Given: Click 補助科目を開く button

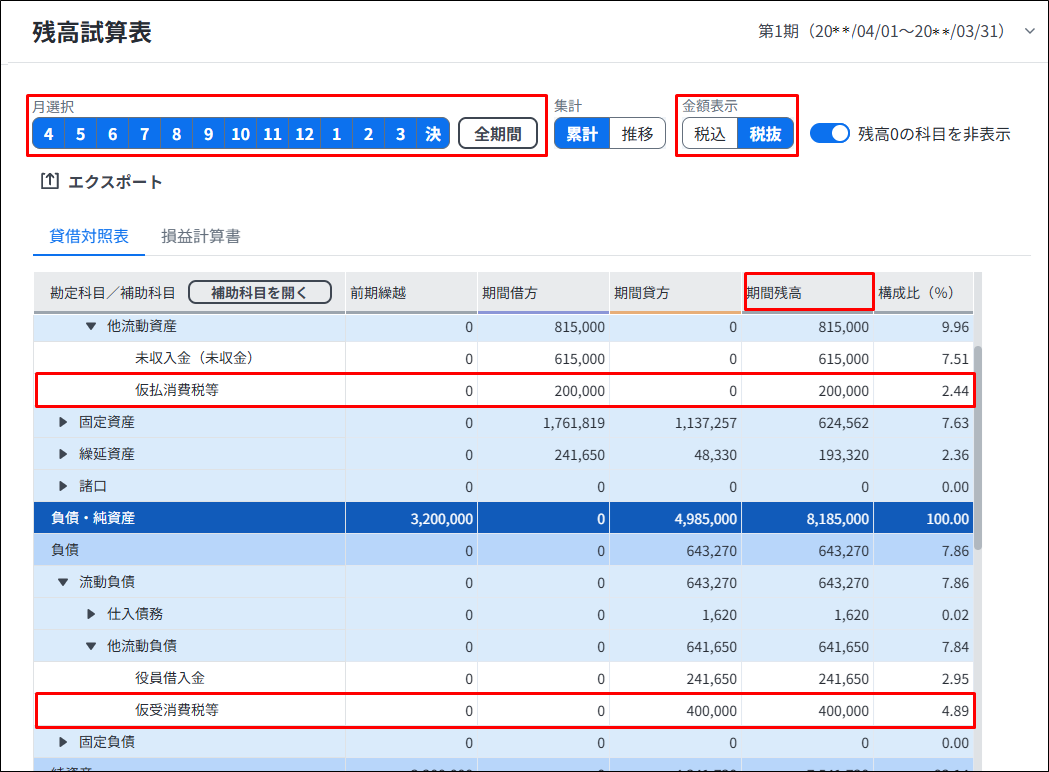Looking at the screenshot, I should pyautogui.click(x=260, y=292).
